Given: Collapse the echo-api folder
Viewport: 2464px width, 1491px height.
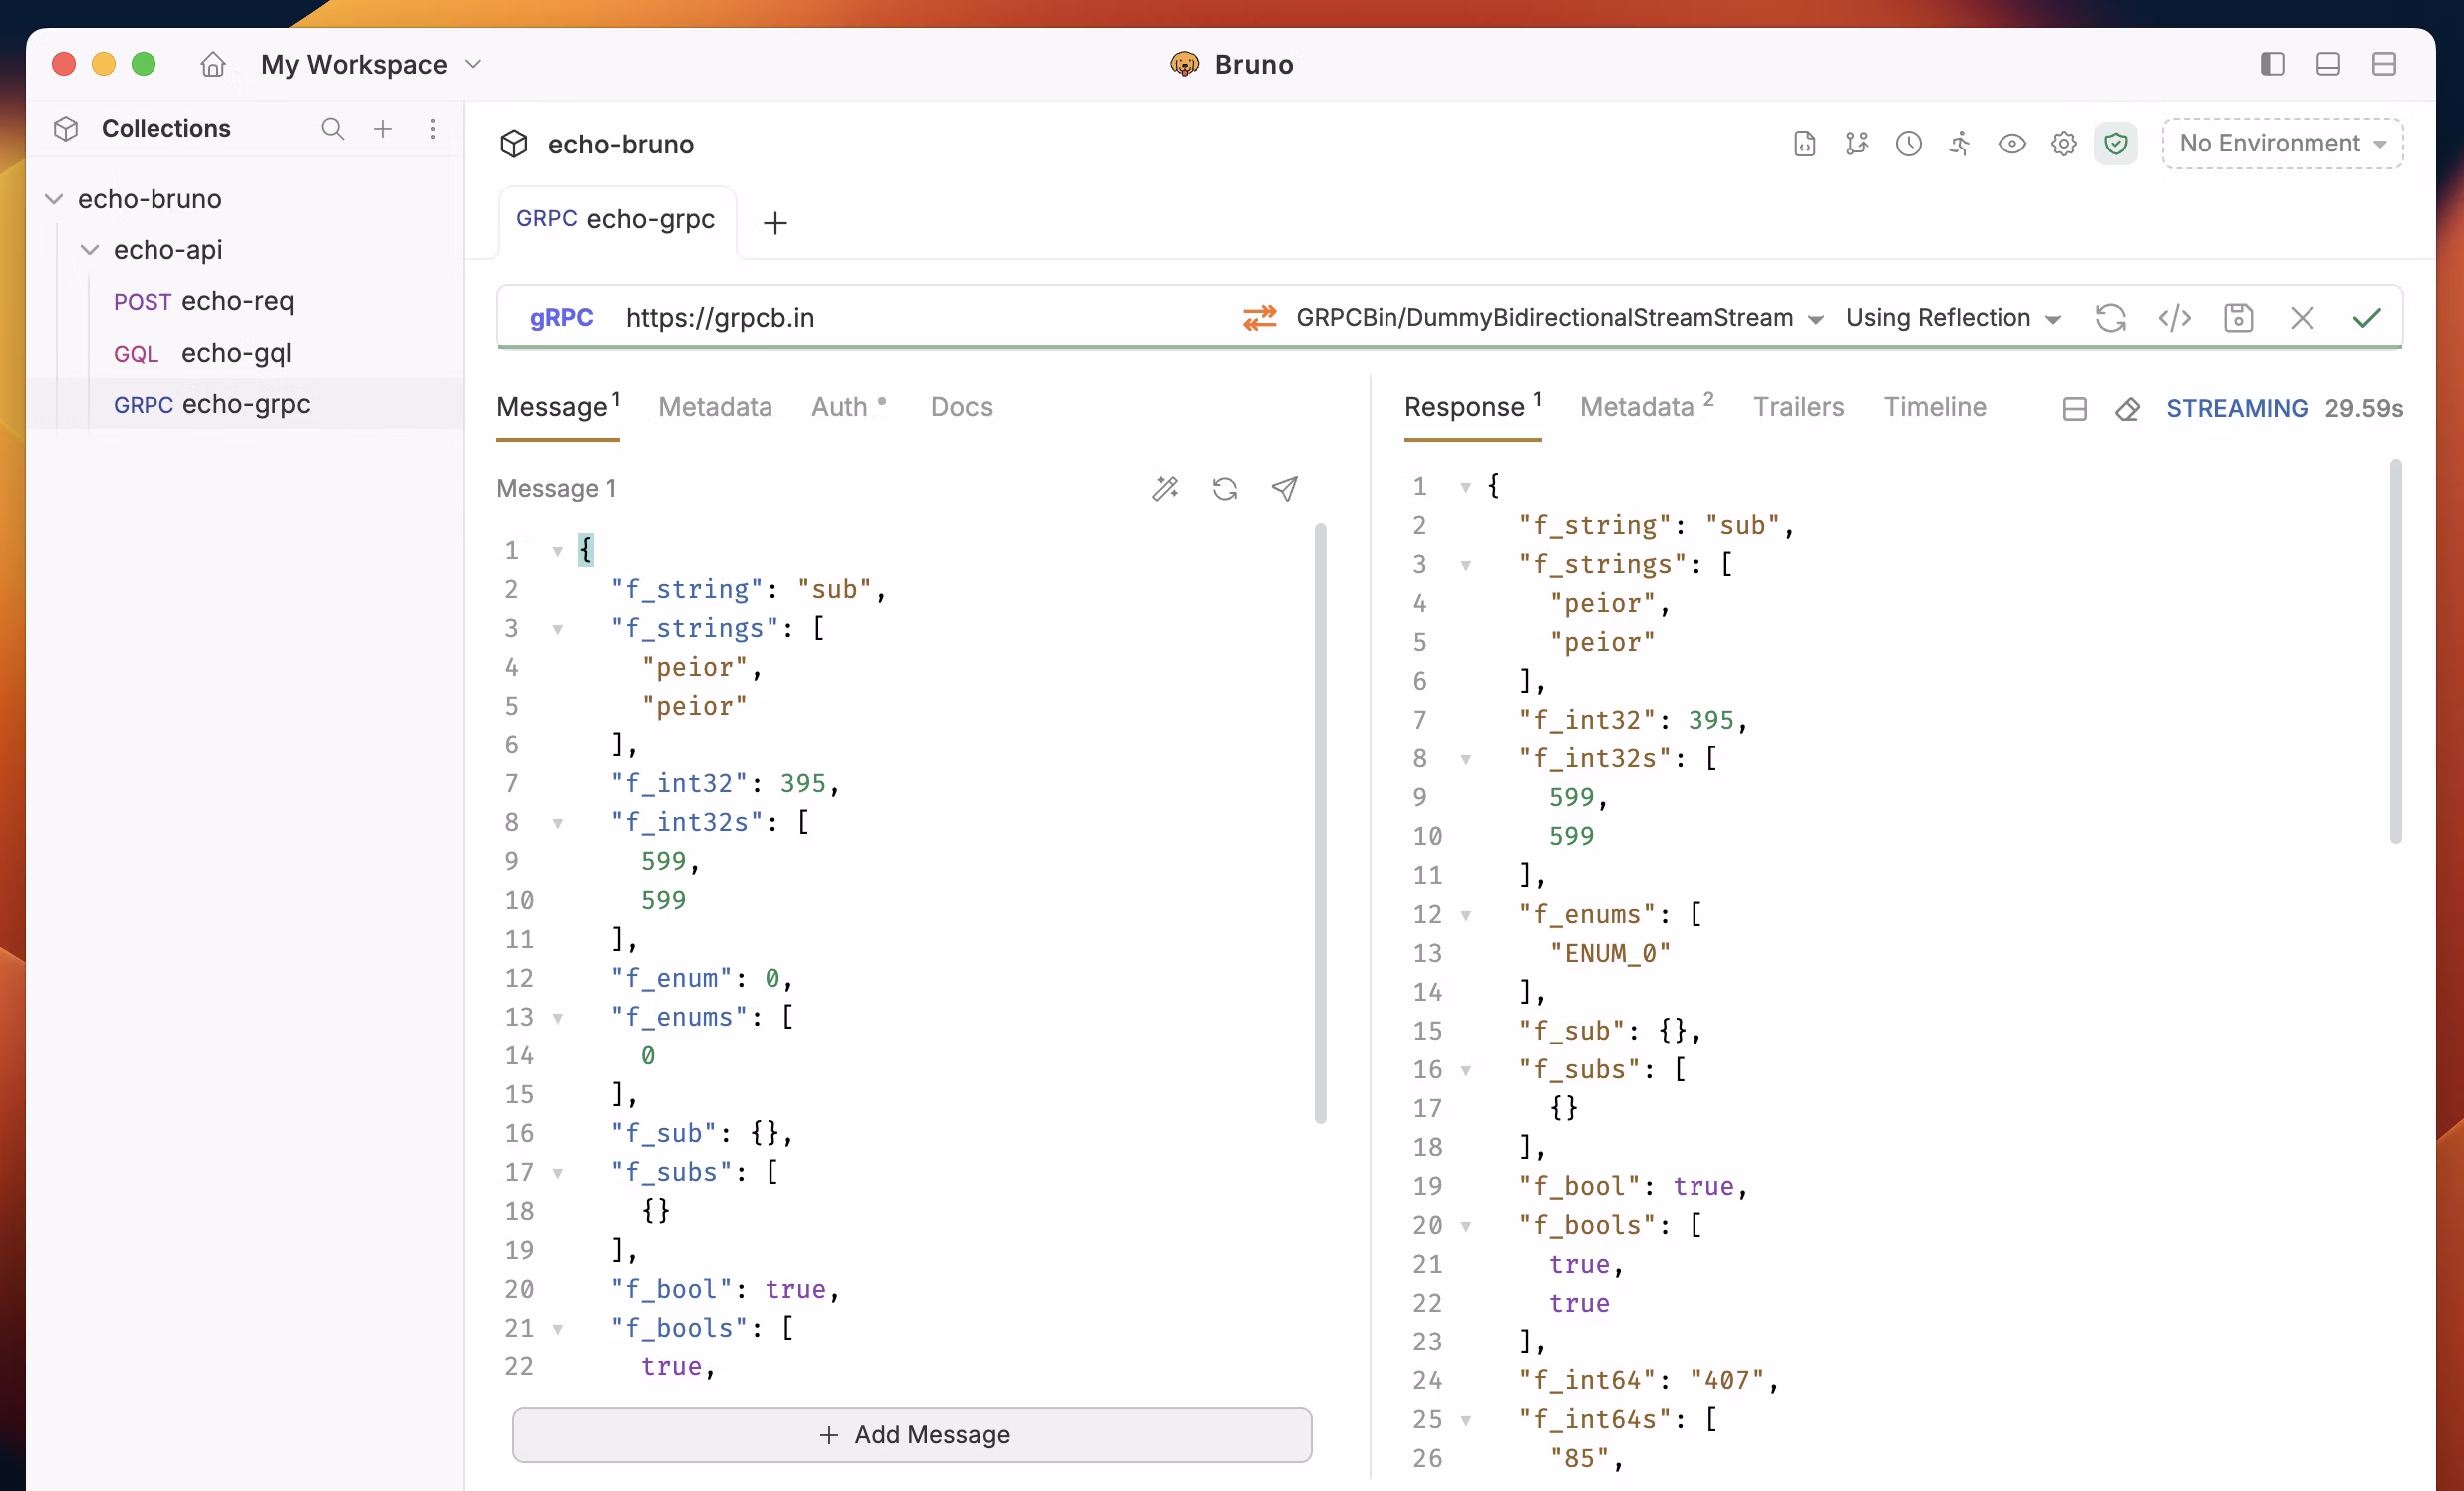Looking at the screenshot, I should click(90, 250).
